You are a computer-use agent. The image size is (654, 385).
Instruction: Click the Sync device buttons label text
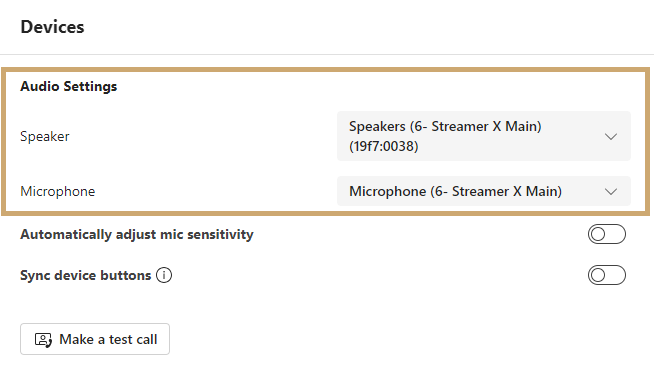86,275
